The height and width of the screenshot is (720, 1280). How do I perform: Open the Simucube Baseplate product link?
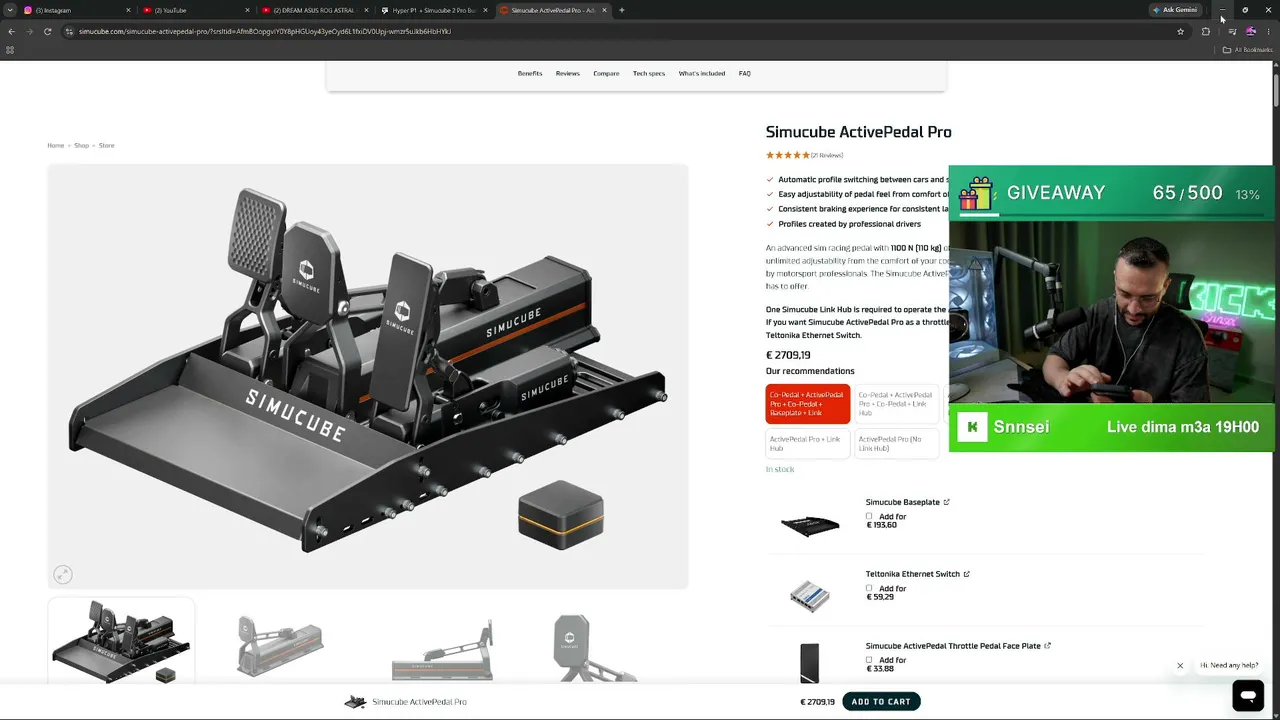click(x=902, y=502)
